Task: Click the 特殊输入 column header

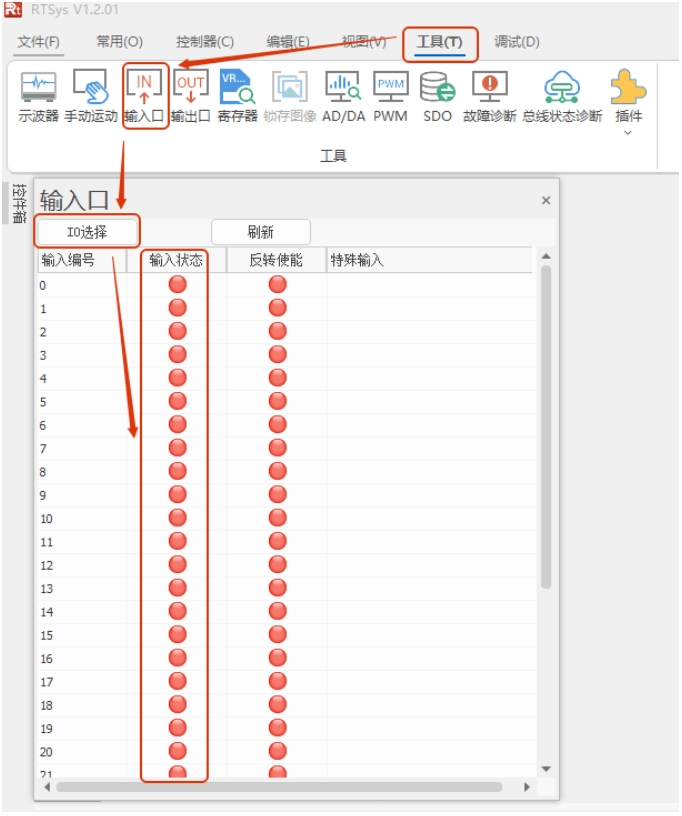Action: pos(430,260)
